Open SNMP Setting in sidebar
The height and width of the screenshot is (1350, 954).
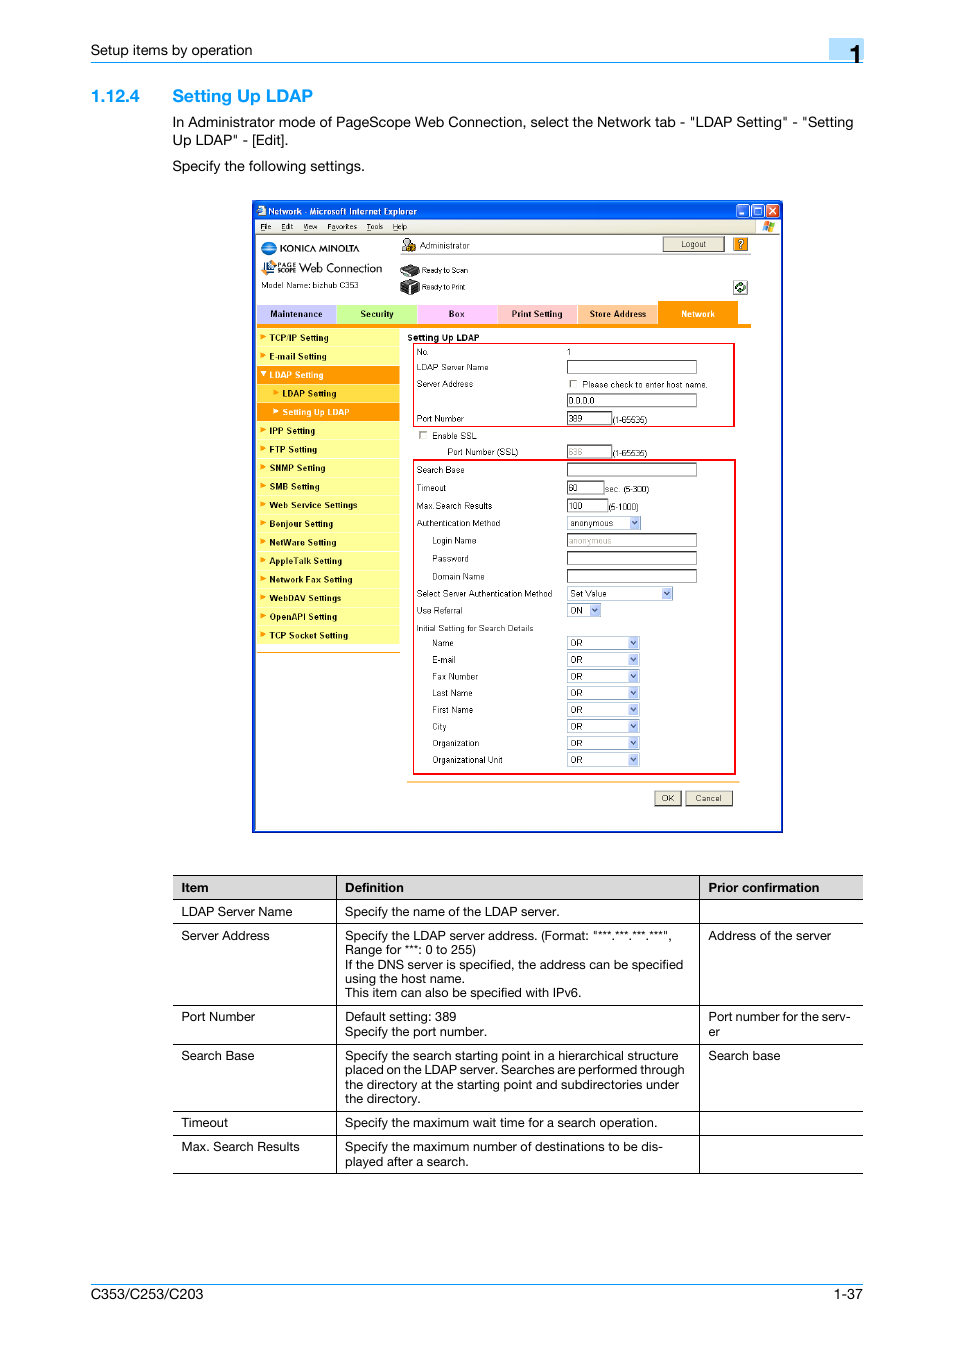point(328,468)
